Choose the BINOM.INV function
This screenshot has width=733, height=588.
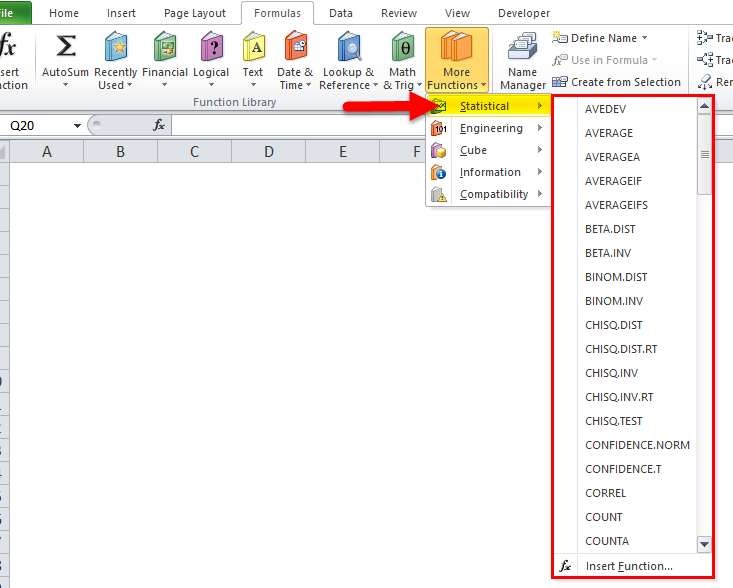pyautogui.click(x=614, y=301)
